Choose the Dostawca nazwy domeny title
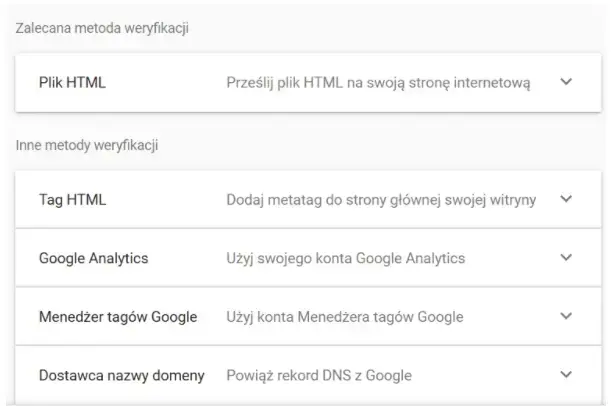 coord(121,376)
